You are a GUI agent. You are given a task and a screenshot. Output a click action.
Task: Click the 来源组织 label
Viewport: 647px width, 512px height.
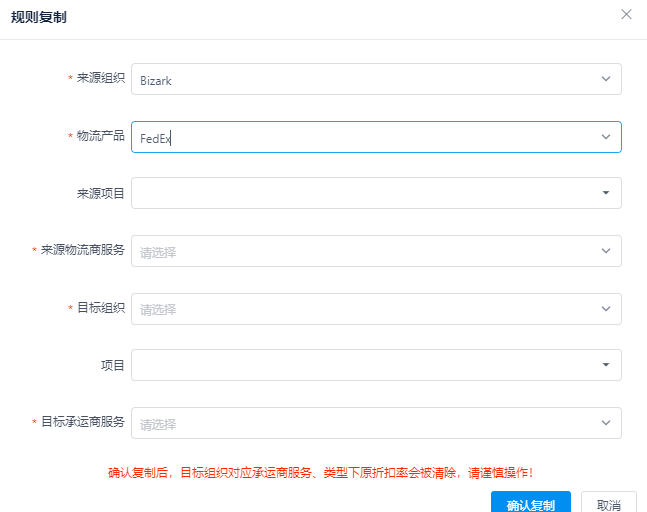[101, 78]
